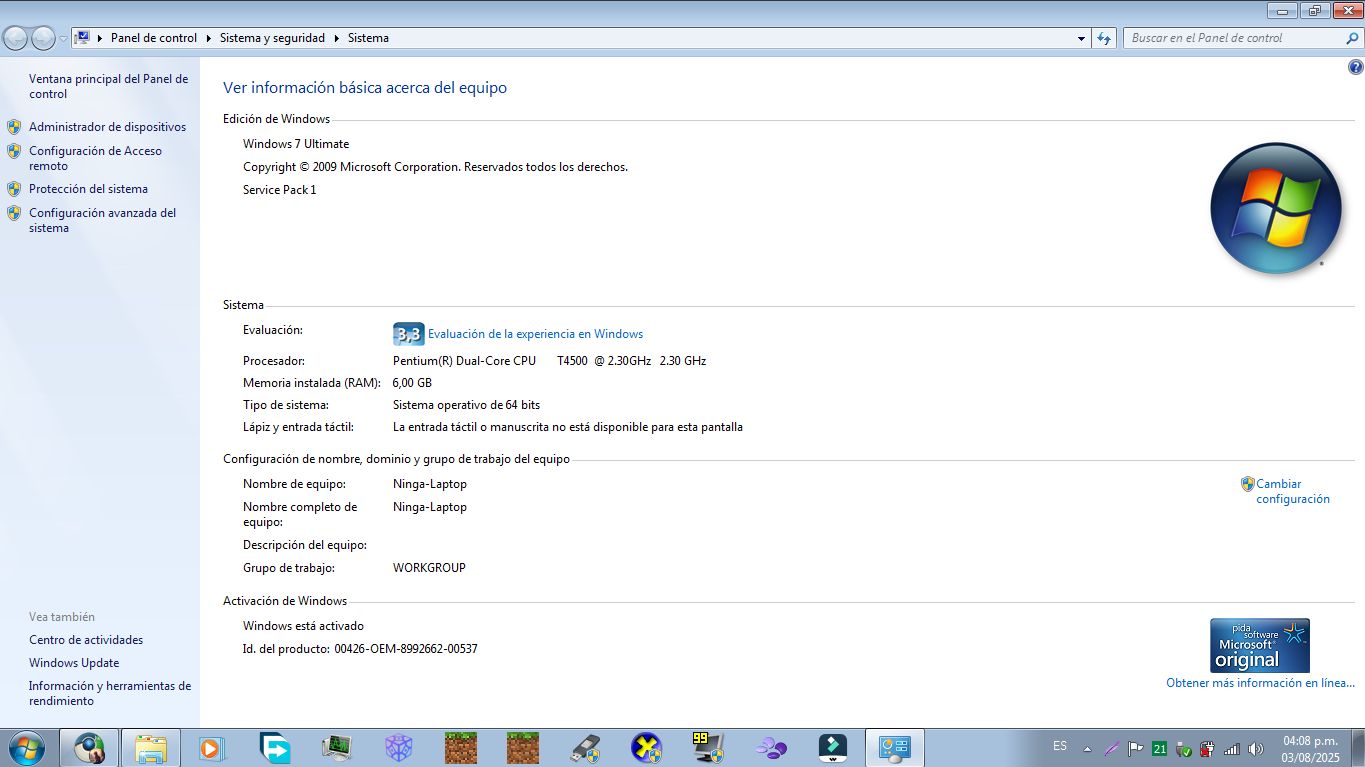Open the address bar history dropdown arrow
The height and width of the screenshot is (767, 1365).
point(1081,38)
